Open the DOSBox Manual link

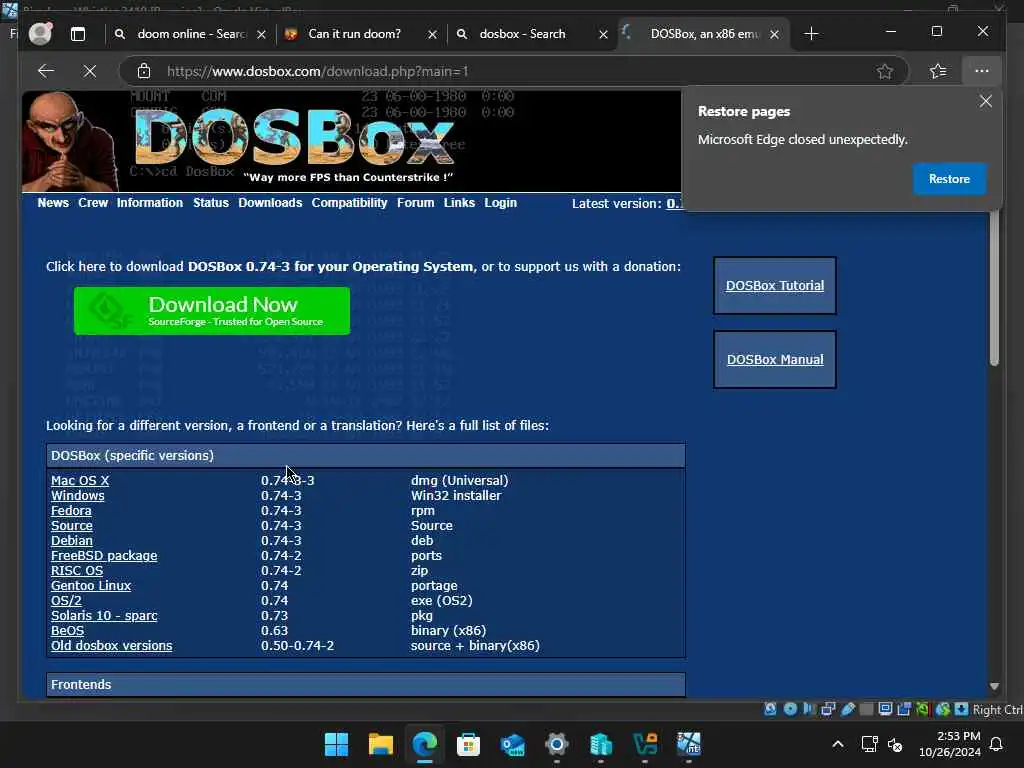click(x=775, y=359)
